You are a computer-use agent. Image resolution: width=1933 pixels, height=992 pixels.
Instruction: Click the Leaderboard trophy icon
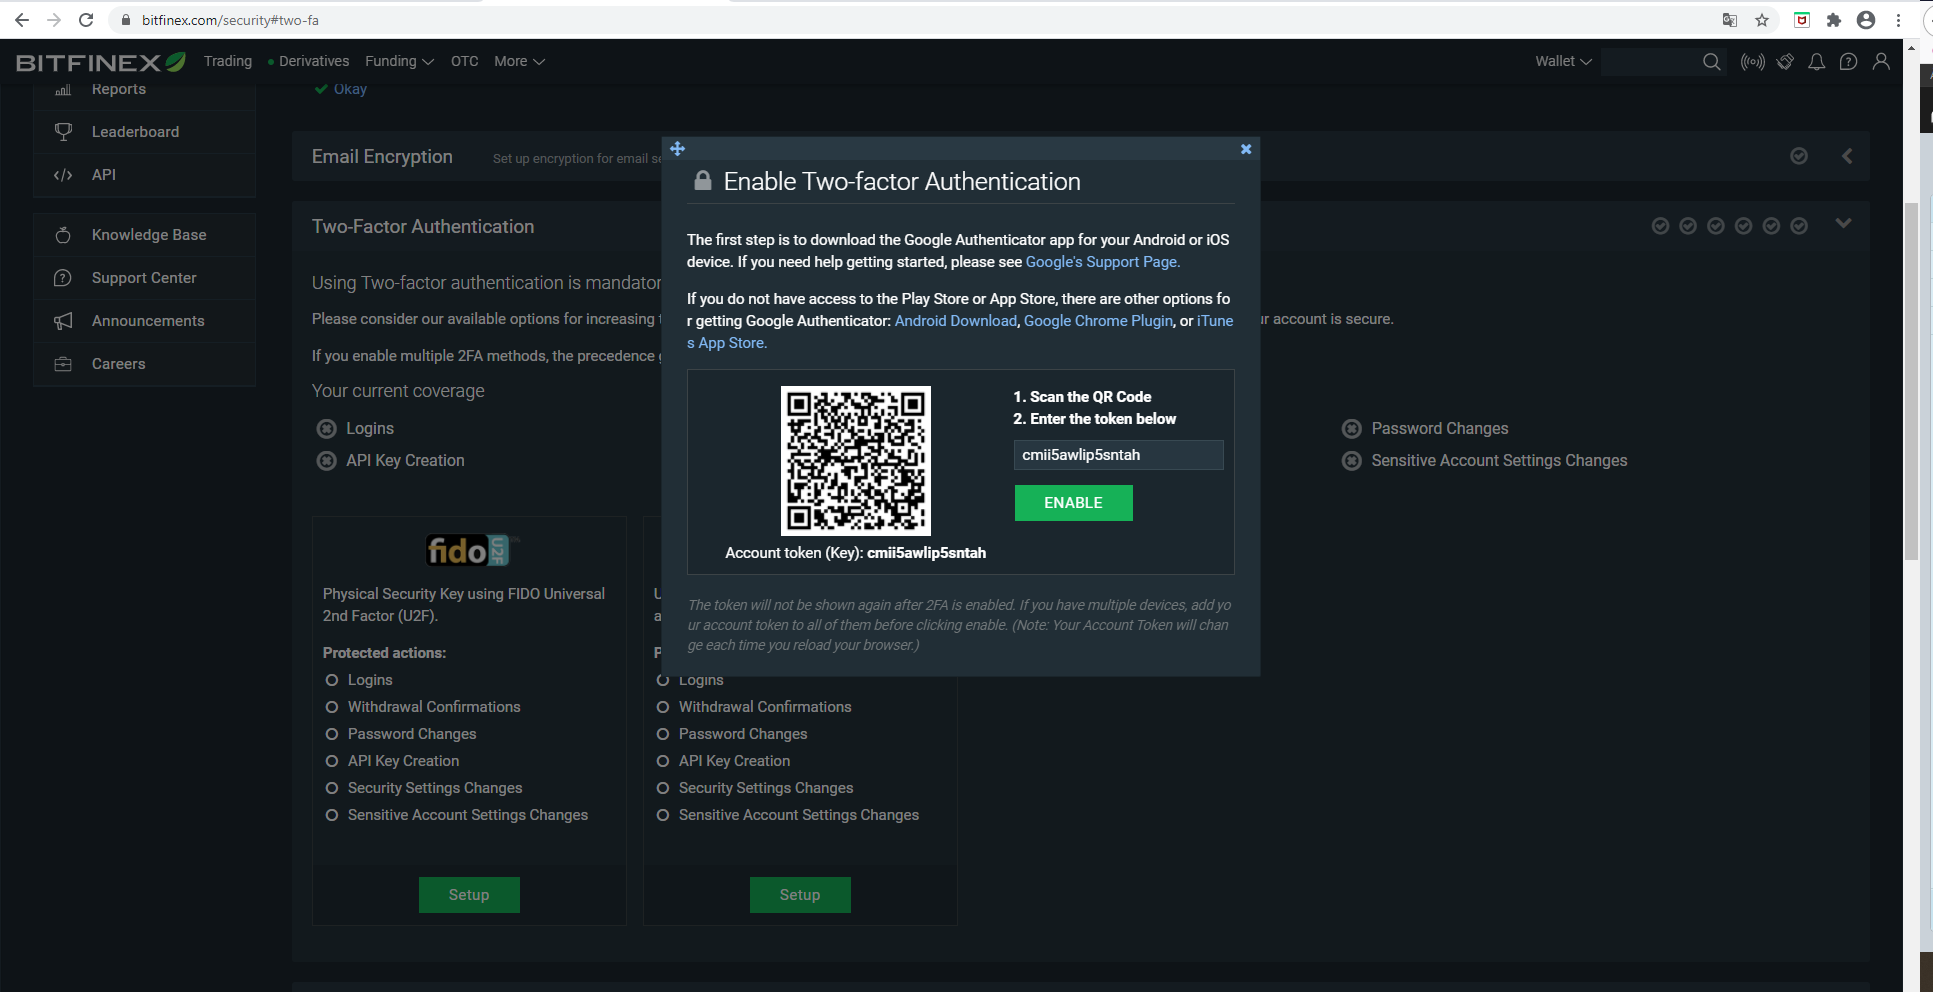[x=63, y=131]
